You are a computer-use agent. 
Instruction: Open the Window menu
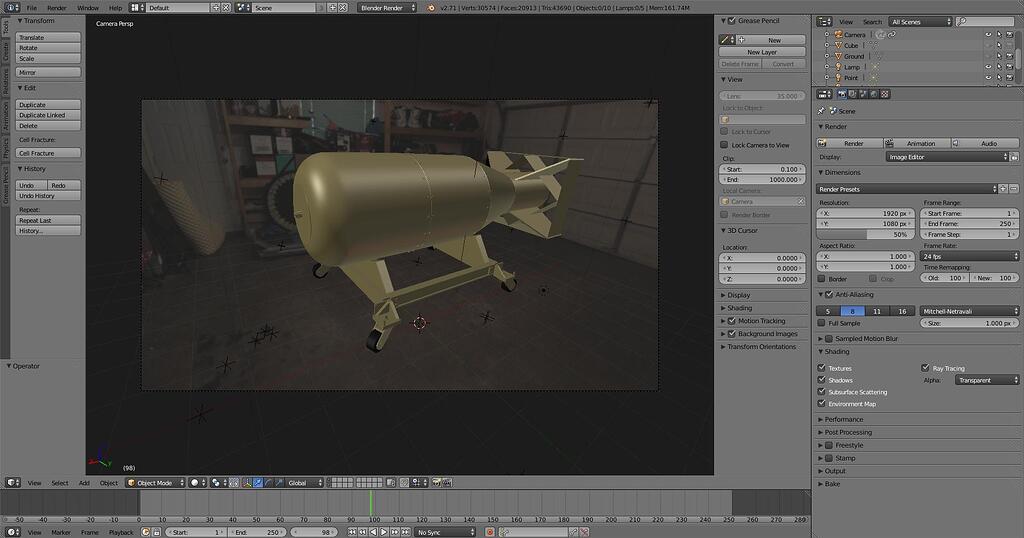88,8
